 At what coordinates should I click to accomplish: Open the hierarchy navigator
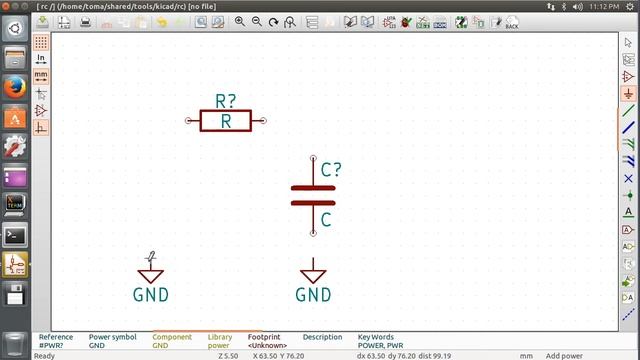pyautogui.click(x=312, y=22)
